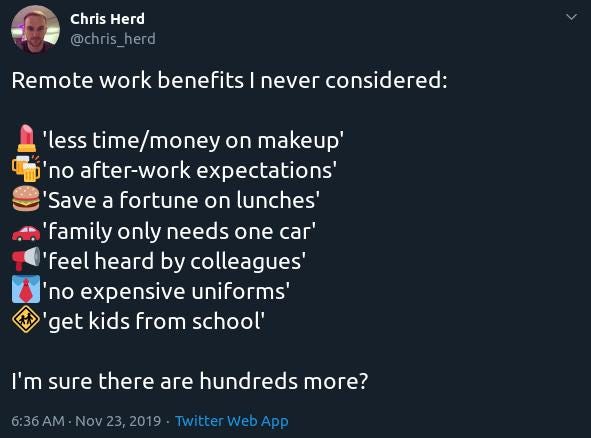Viewport: 591px width, 438px height.
Task: Click the 'I'm sure there are hundreds more?' text
Action: (190, 381)
